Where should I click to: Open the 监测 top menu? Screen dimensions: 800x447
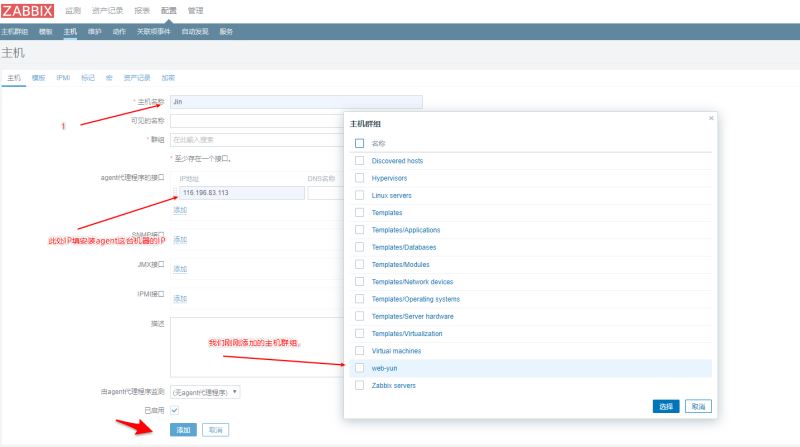click(73, 10)
